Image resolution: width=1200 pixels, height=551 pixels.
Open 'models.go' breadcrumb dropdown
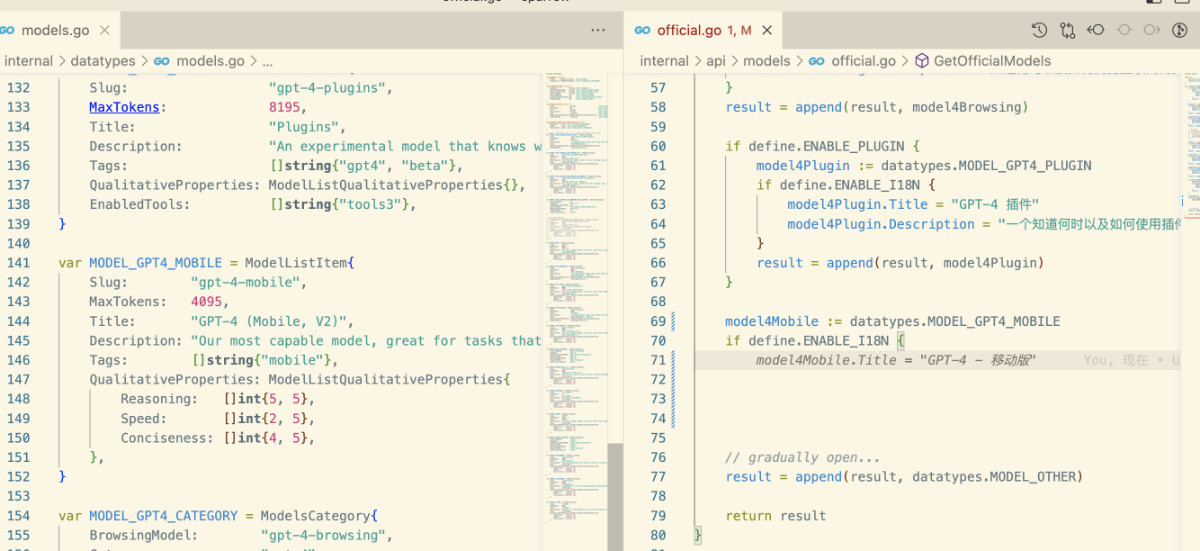211,61
